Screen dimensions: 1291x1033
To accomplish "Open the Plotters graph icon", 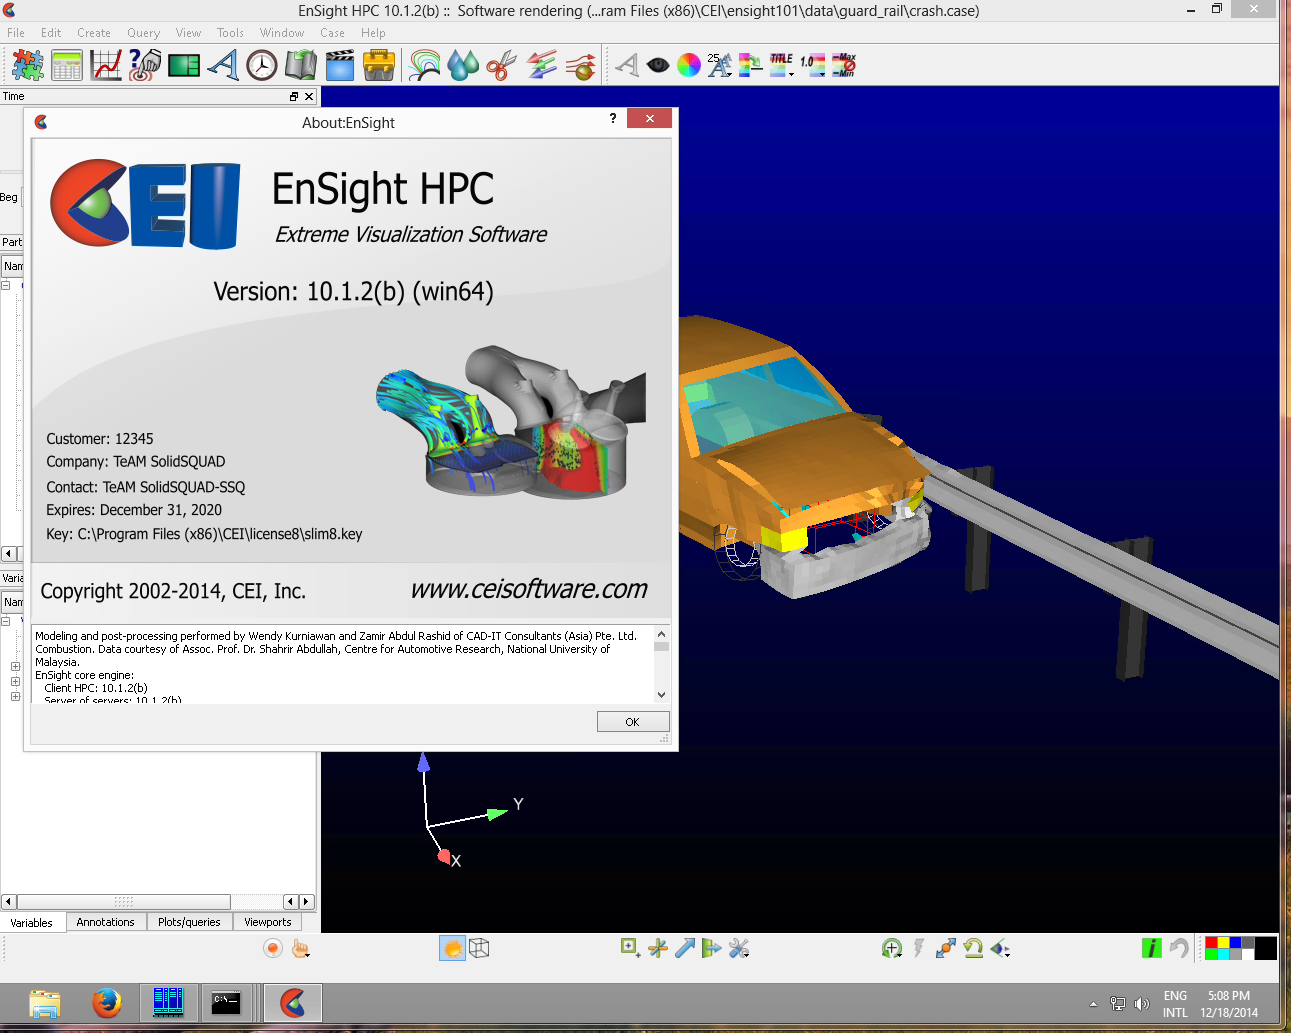I will pos(106,66).
